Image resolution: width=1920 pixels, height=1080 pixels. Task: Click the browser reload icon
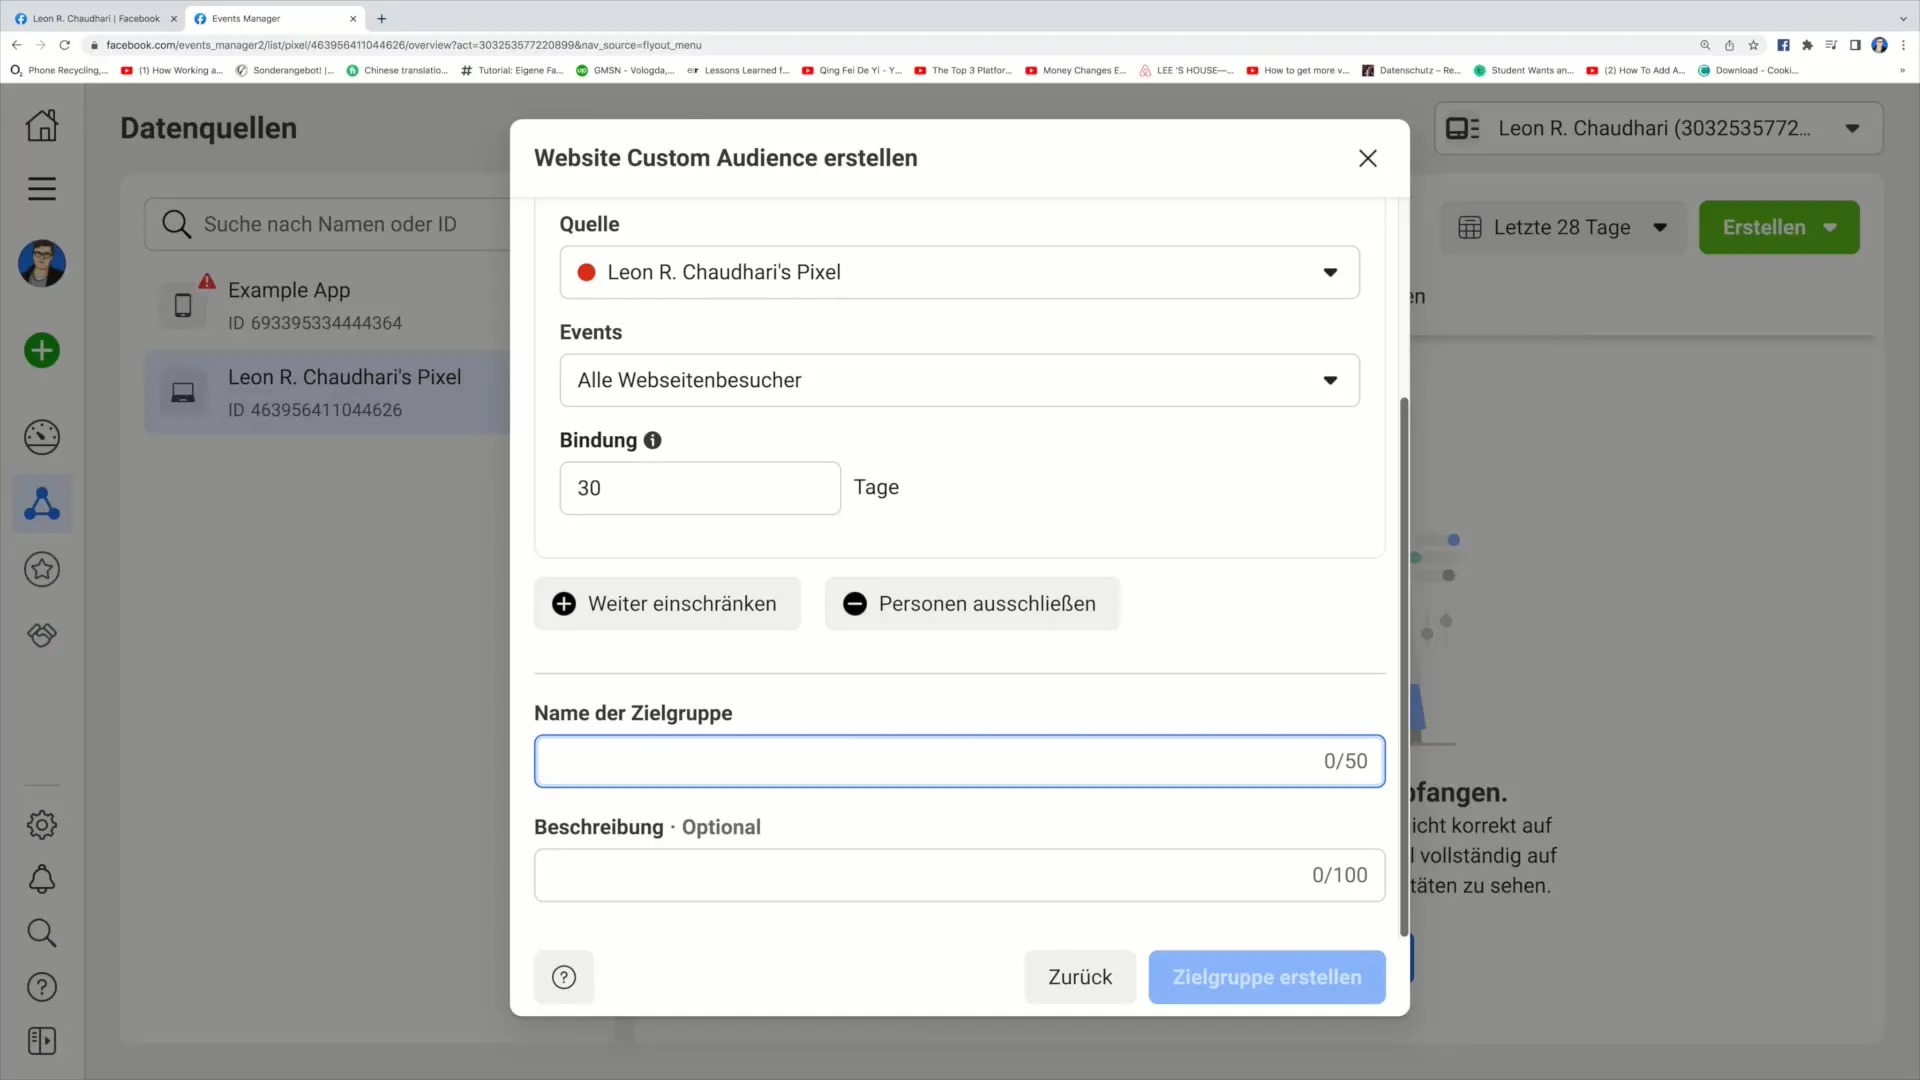65,45
